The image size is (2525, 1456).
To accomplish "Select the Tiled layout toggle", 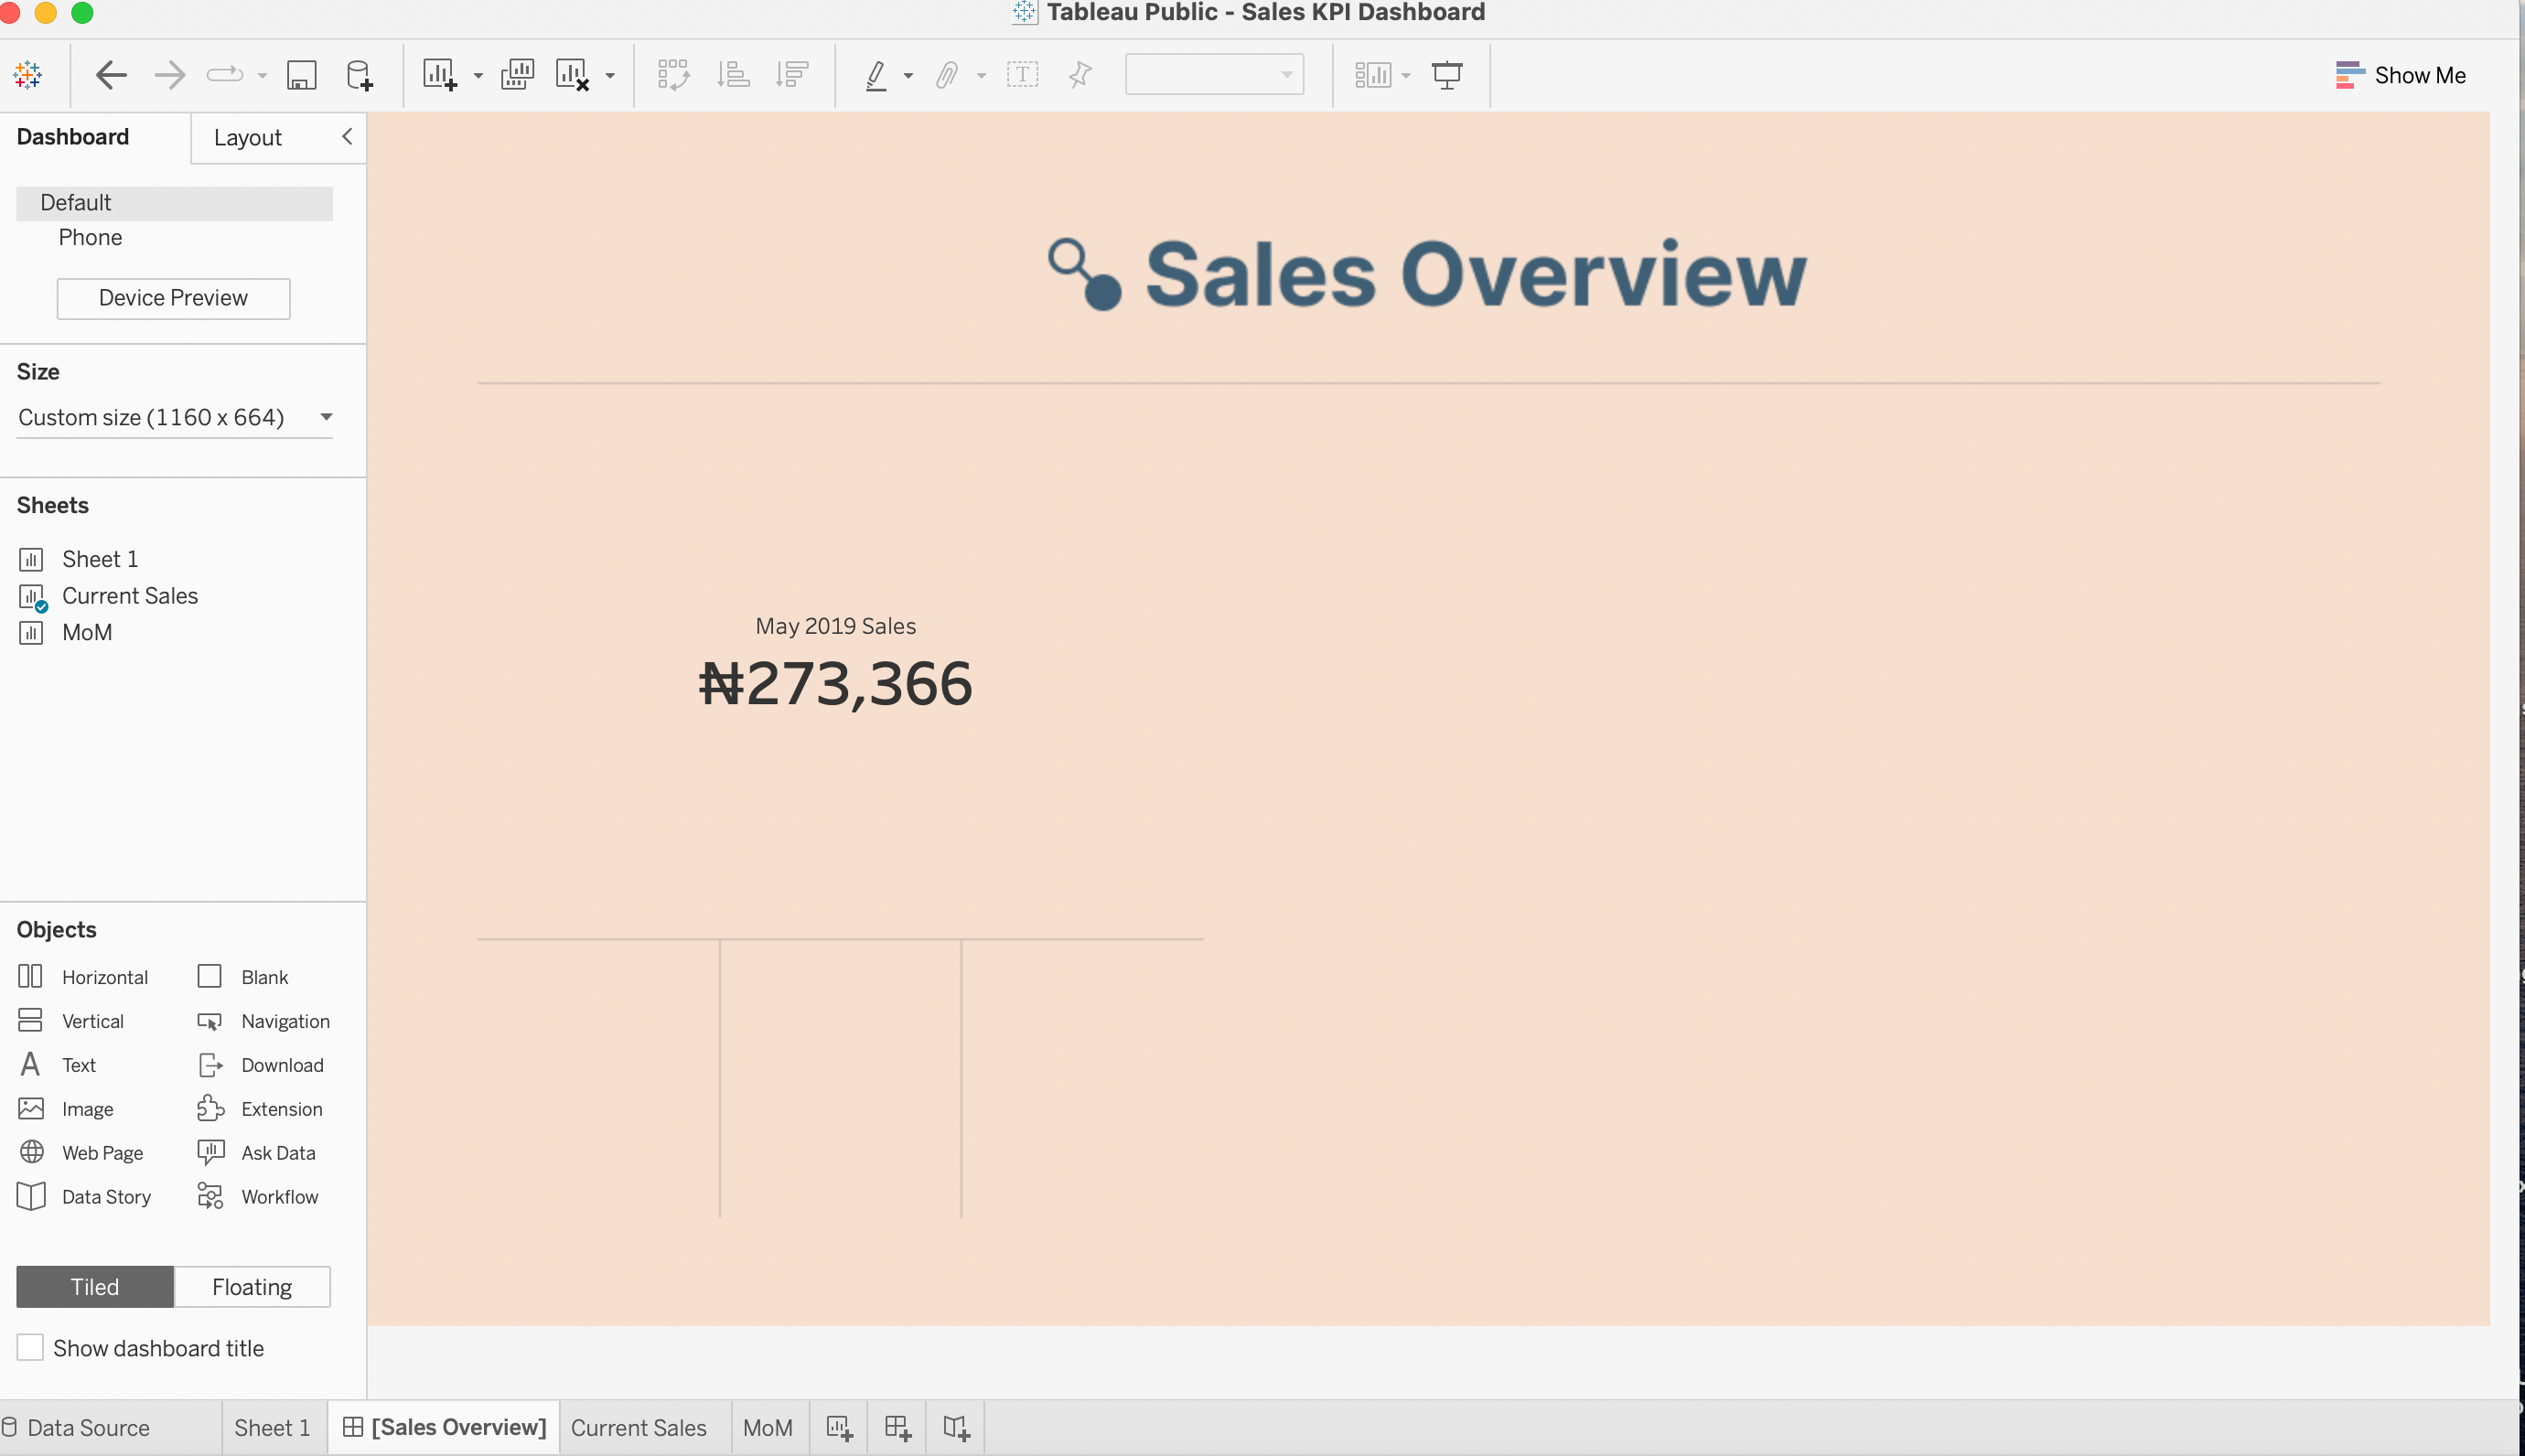I will 95,1287.
